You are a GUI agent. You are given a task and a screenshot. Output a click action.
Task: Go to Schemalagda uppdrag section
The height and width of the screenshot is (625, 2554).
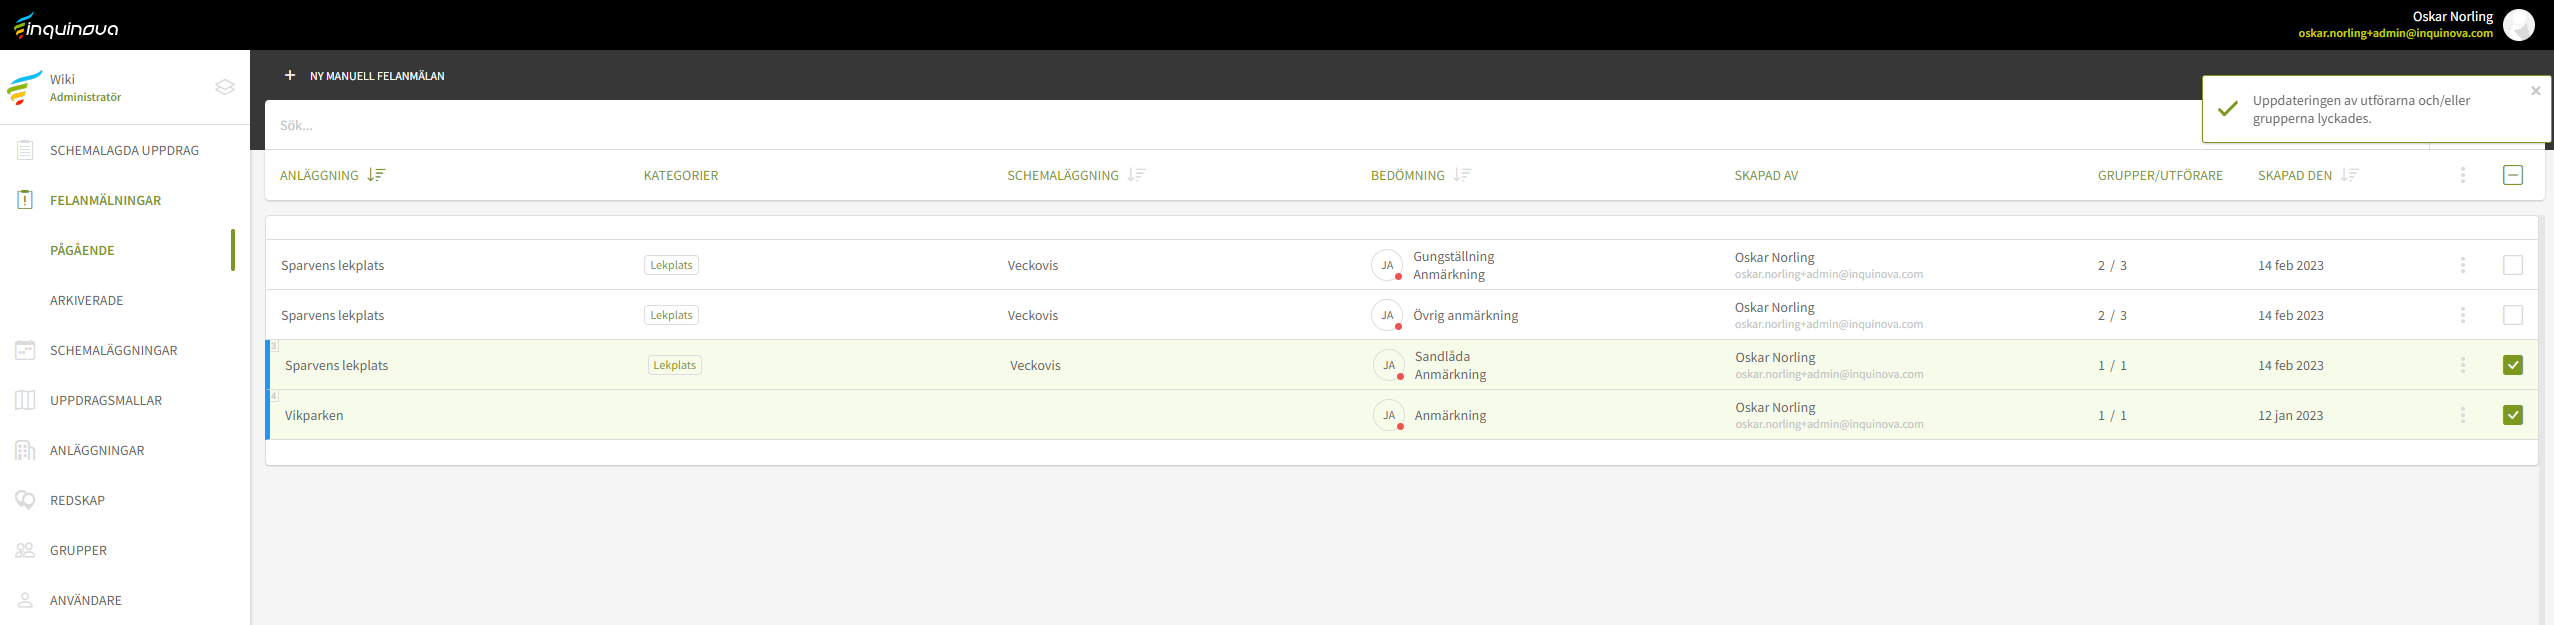tap(124, 150)
